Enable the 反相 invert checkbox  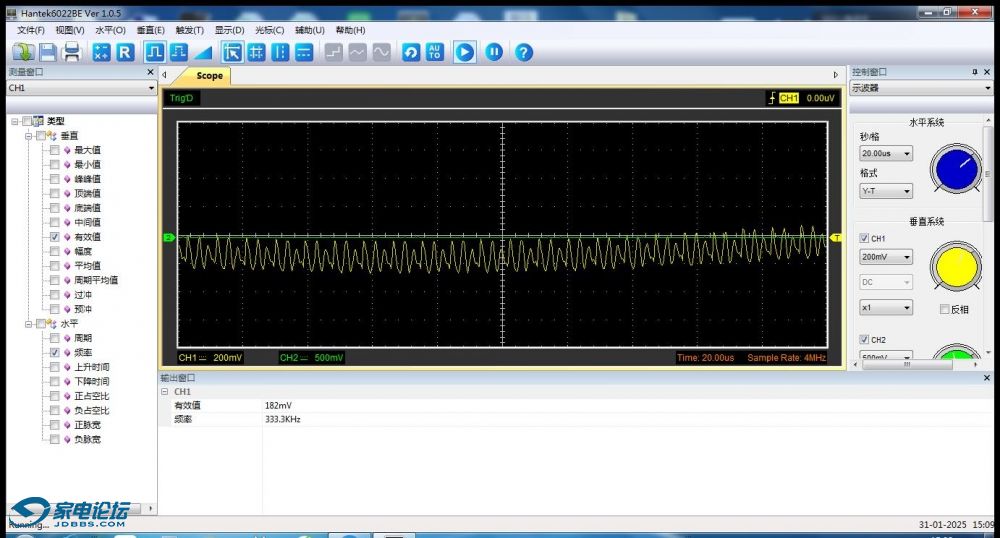(x=945, y=309)
